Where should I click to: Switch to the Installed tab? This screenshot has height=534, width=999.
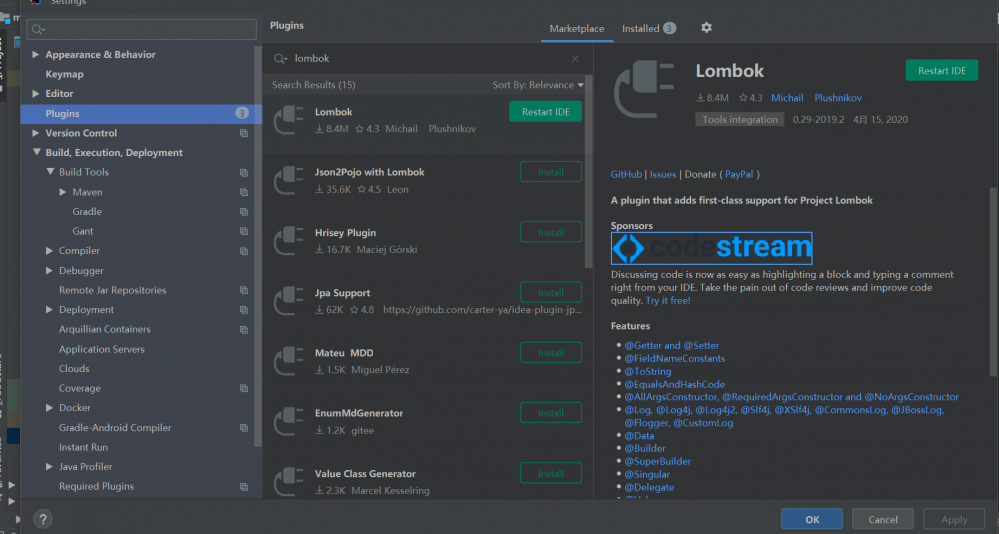(649, 29)
